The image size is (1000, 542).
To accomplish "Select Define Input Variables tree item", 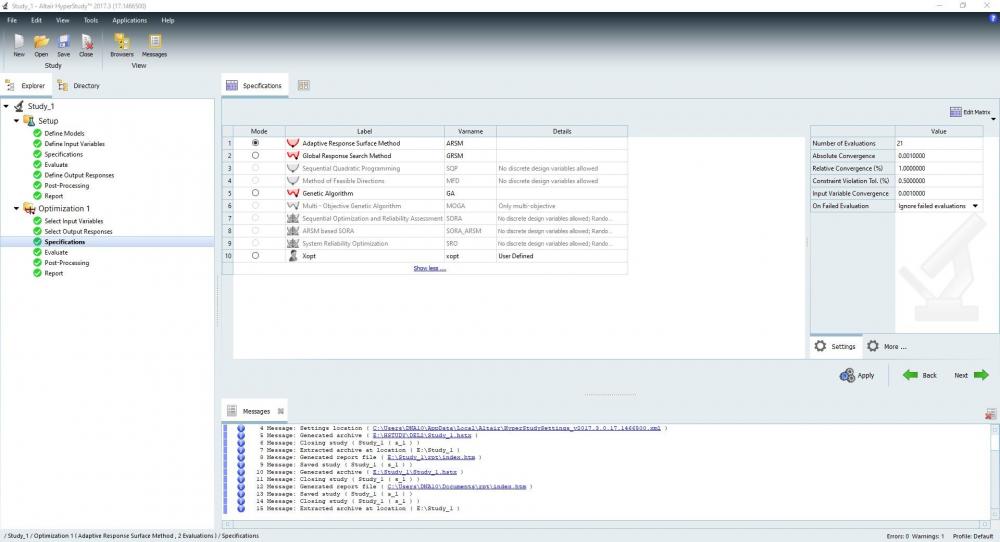I will tap(75, 144).
